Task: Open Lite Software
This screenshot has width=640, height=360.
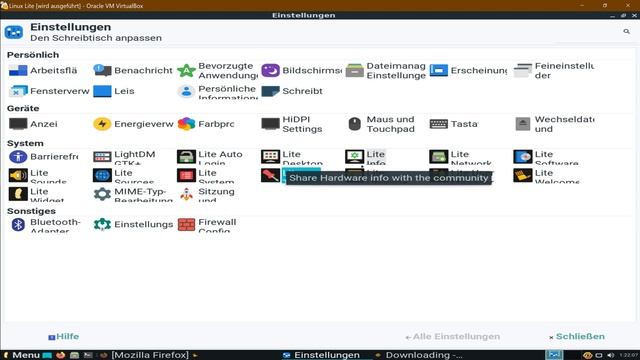Action: tap(546, 157)
